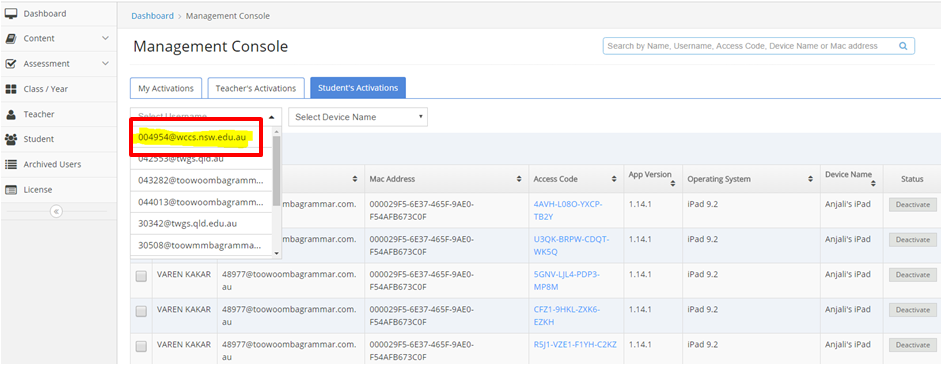Expand the Assessment menu chevron
The image size is (942, 365).
coord(105,64)
